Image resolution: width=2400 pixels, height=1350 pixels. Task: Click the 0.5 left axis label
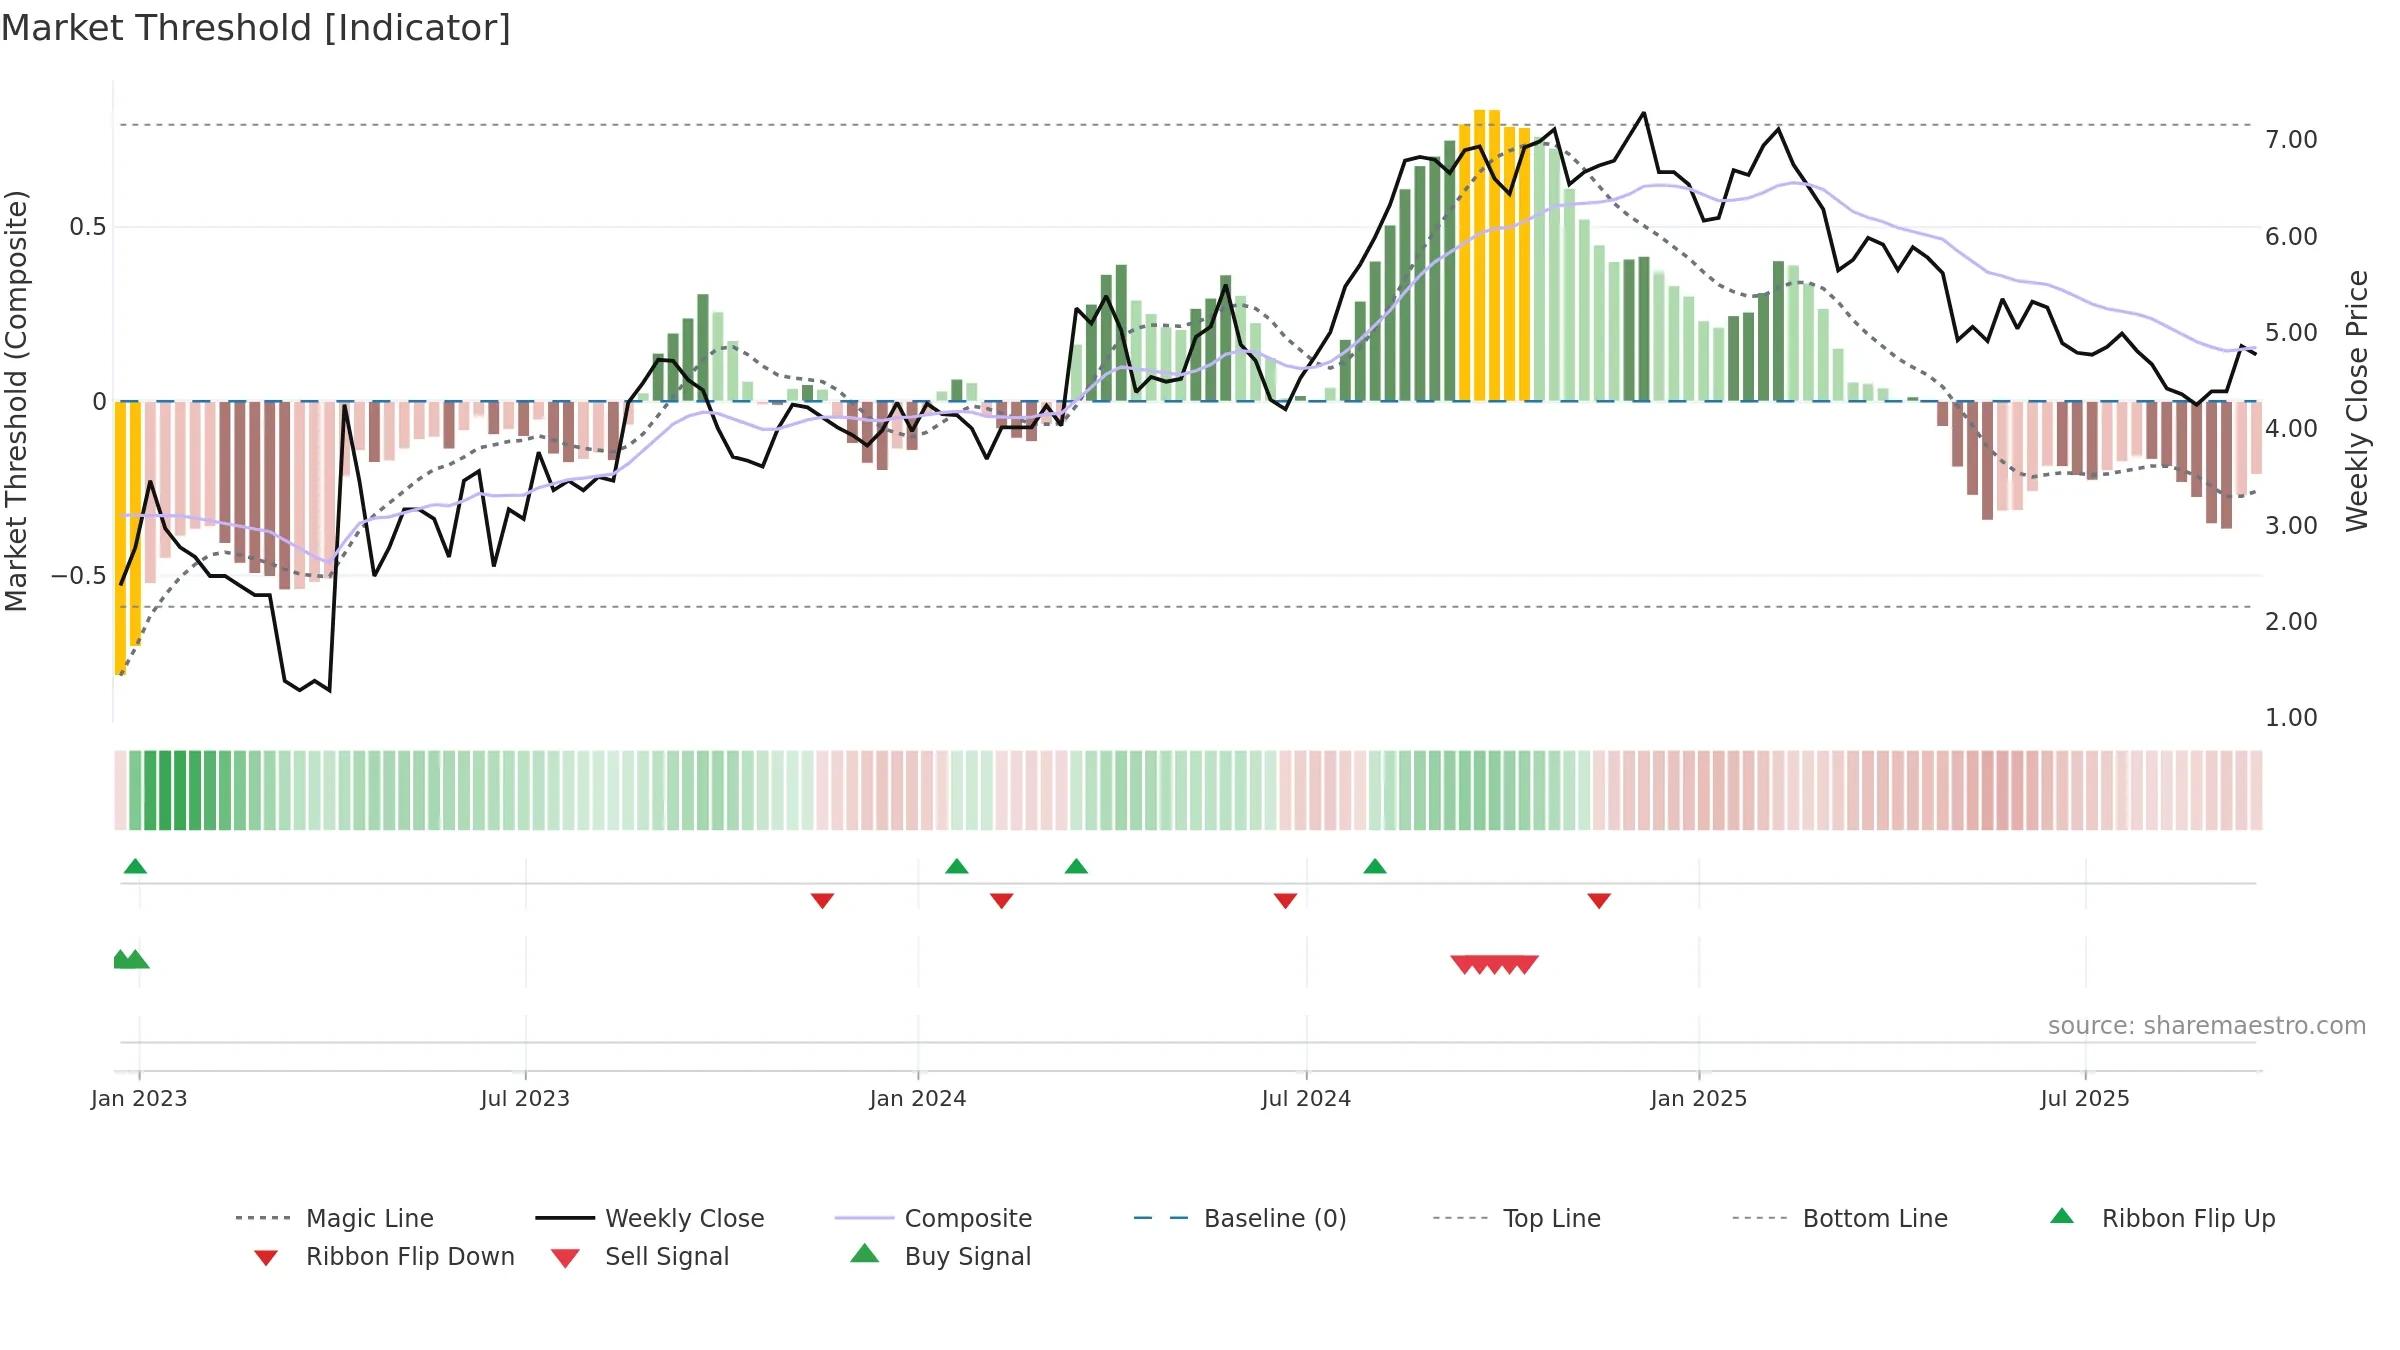[x=88, y=227]
